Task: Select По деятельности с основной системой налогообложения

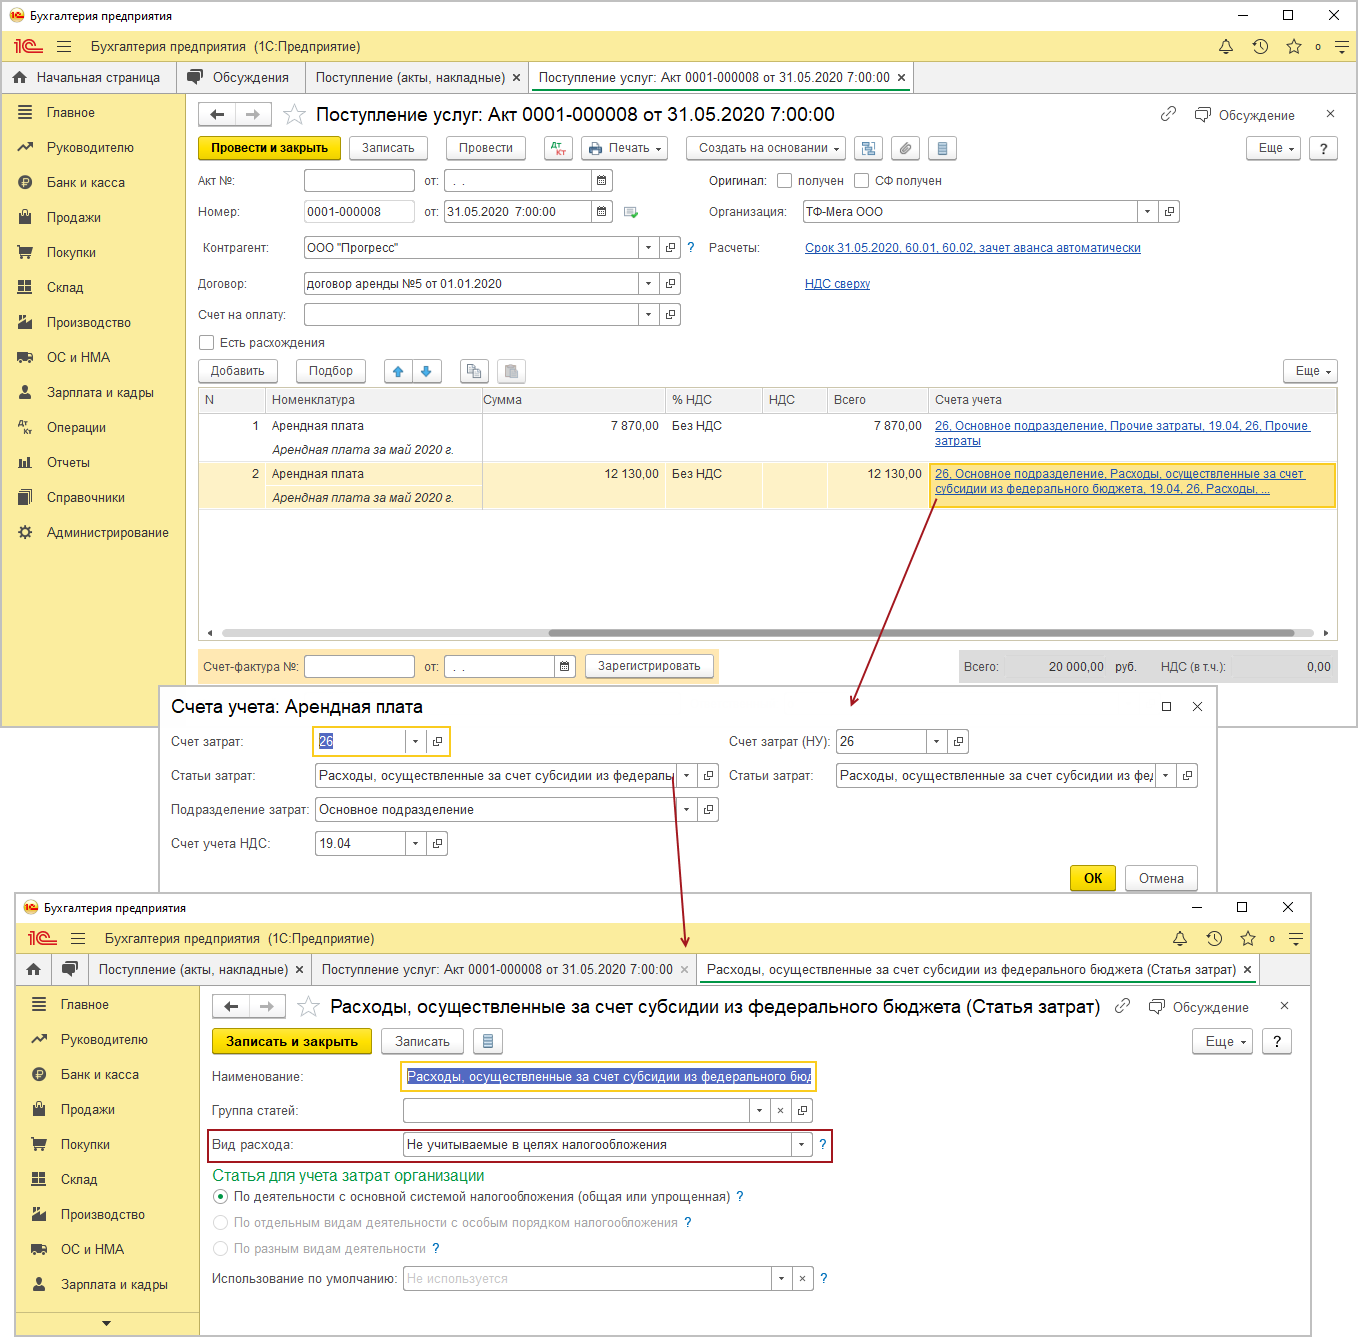Action: (221, 1197)
